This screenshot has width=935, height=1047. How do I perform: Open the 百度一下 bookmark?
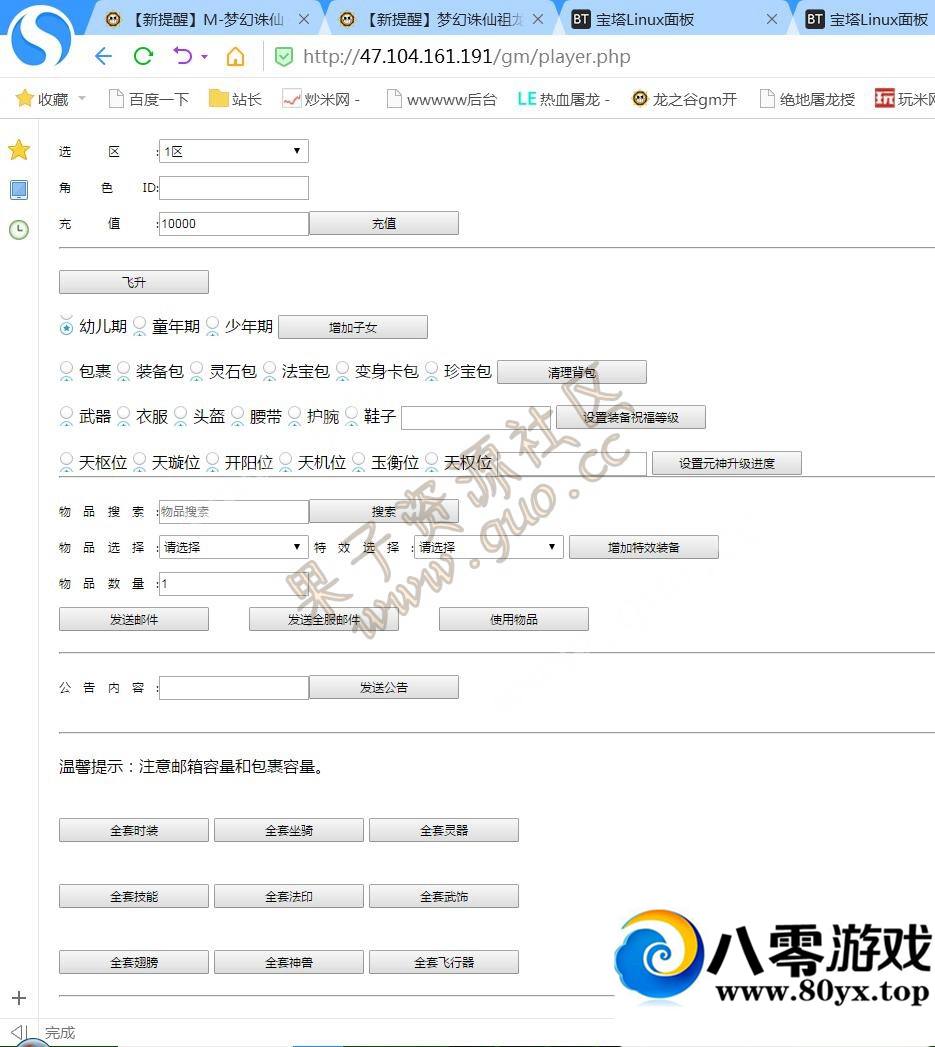[x=149, y=99]
